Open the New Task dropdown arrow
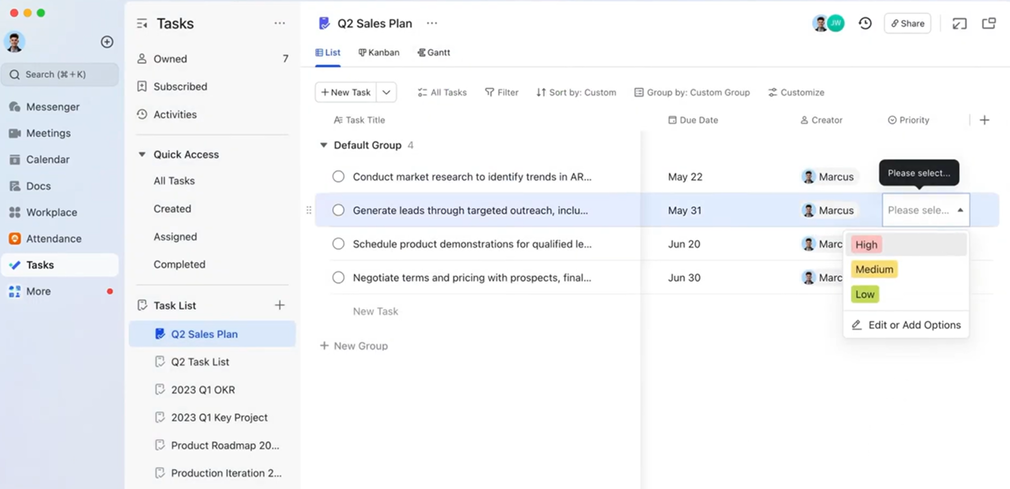1010x489 pixels. (x=386, y=92)
